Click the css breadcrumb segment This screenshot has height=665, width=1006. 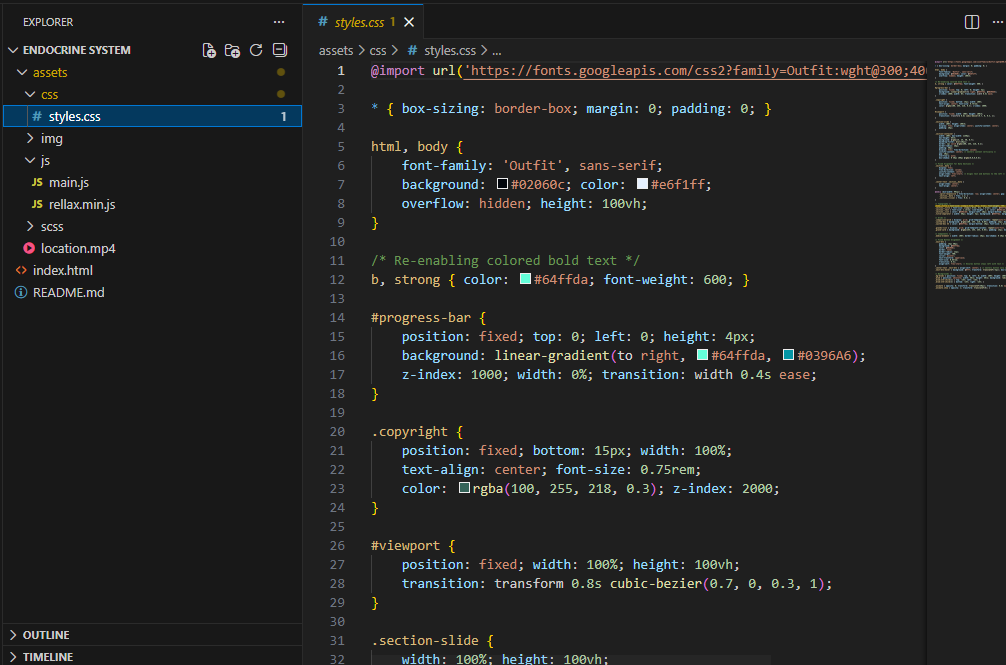(x=376, y=49)
